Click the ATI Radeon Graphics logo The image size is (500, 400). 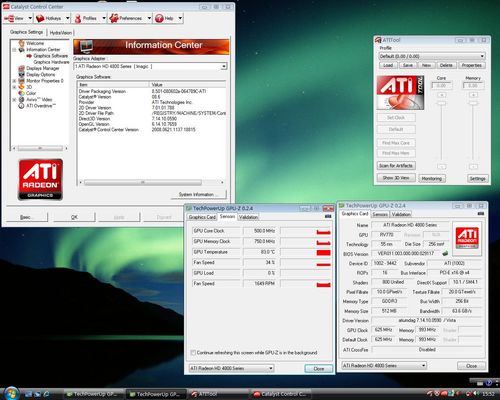point(40,180)
